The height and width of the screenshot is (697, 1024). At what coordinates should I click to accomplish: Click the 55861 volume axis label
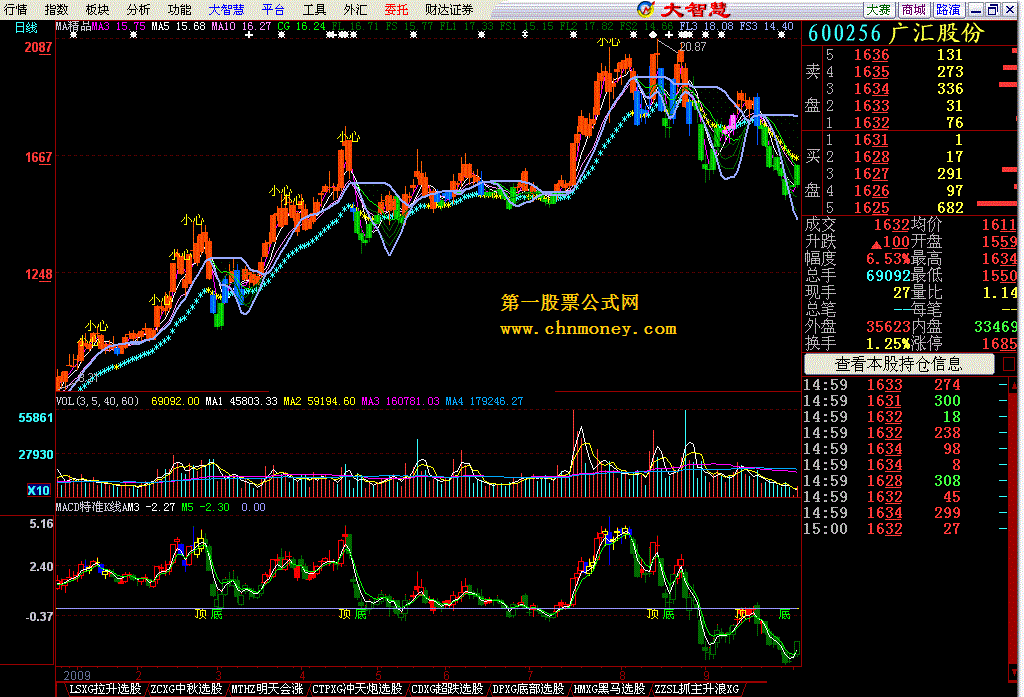coord(35,418)
